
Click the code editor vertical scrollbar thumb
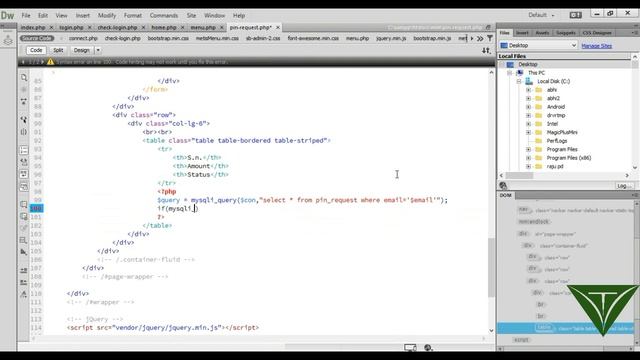click(x=491, y=267)
